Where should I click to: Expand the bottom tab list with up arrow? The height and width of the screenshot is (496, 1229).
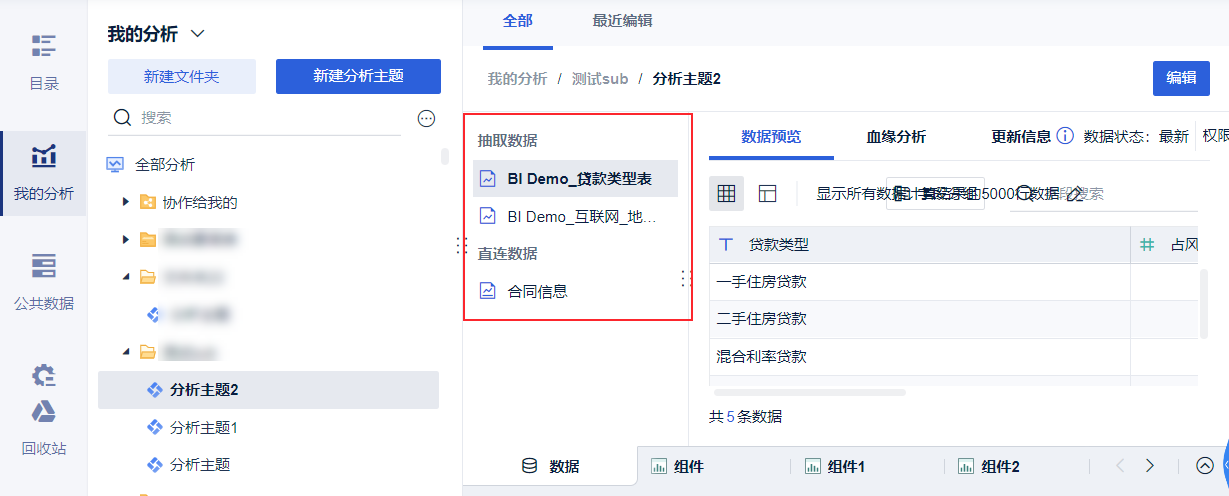pos(1205,466)
